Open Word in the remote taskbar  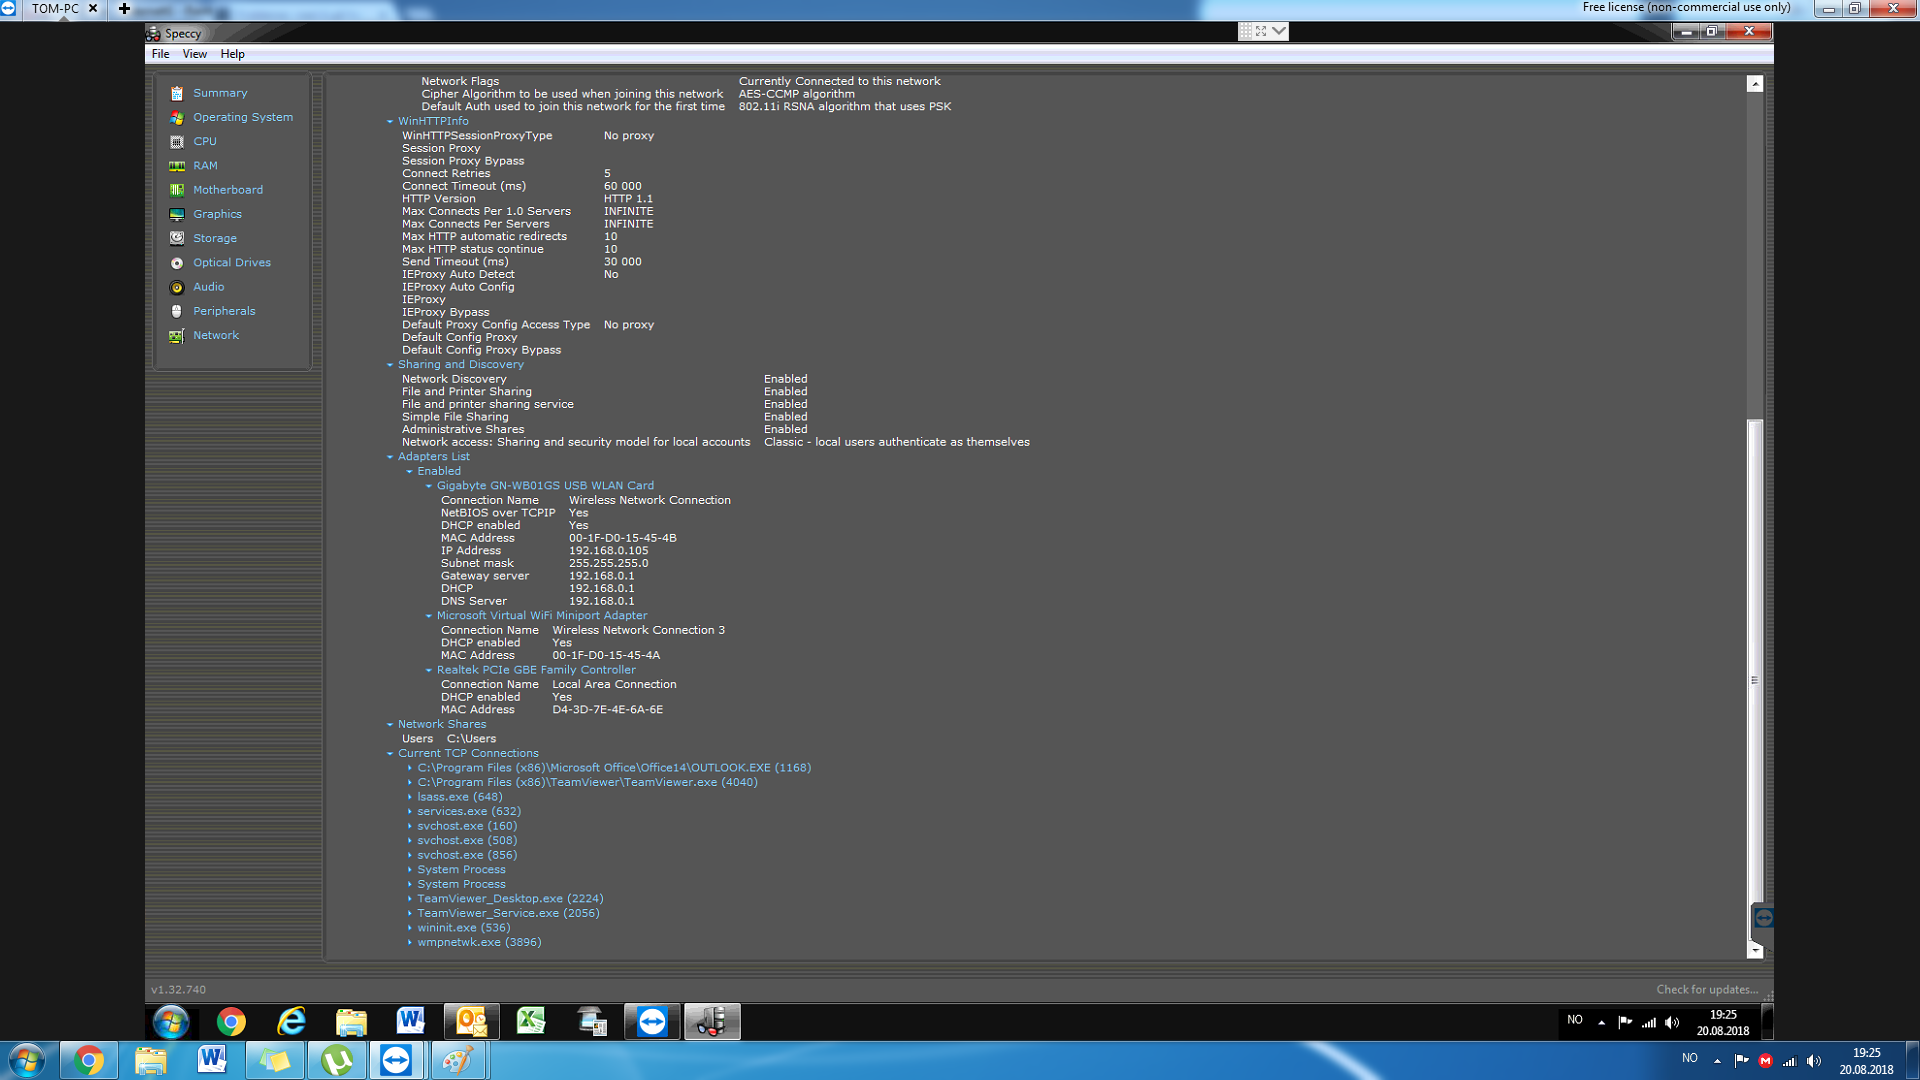[411, 1021]
